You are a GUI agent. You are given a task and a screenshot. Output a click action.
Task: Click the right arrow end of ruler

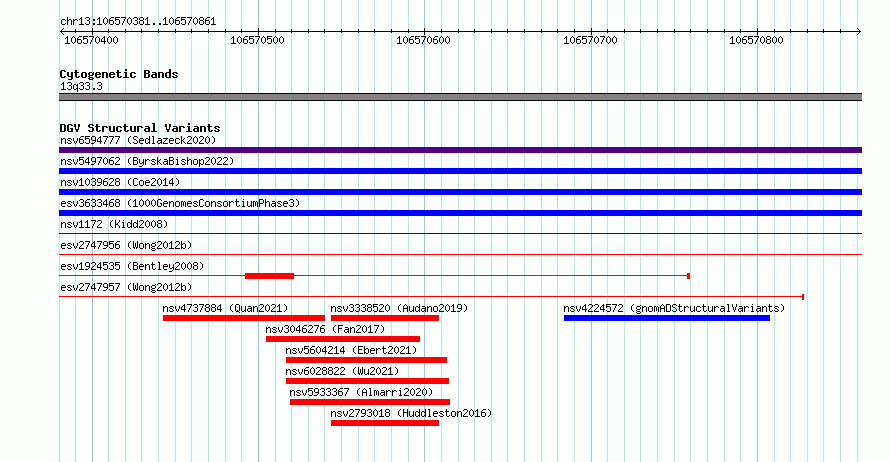coord(859,32)
